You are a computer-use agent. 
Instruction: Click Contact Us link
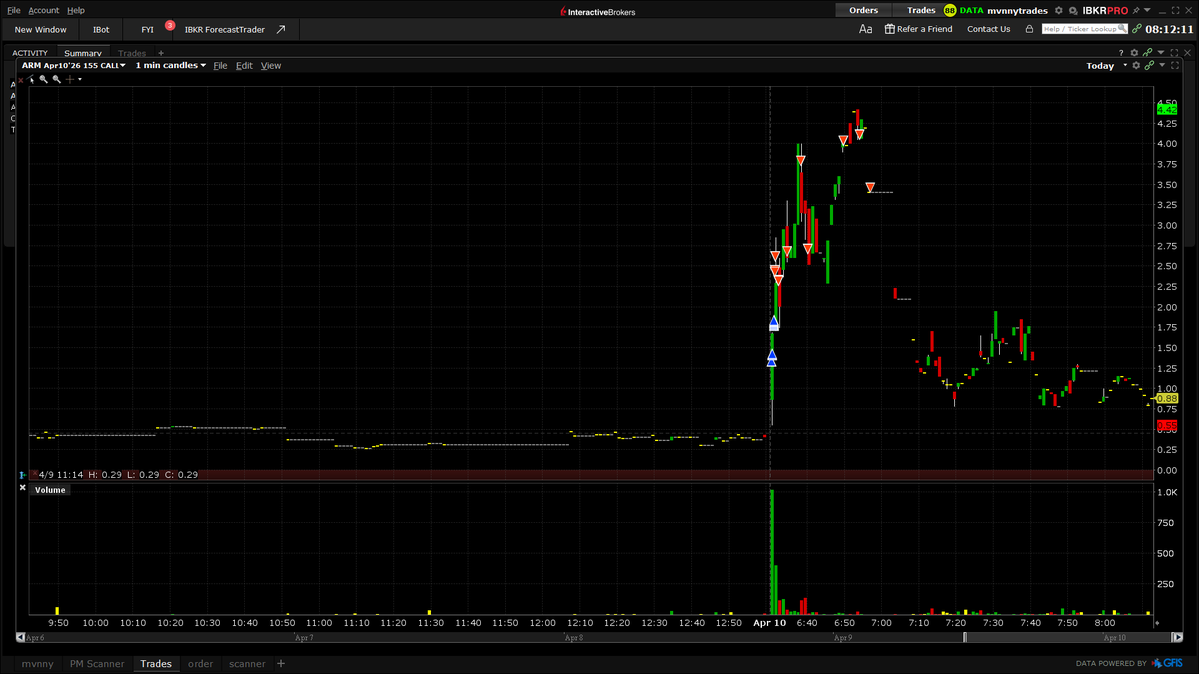(x=989, y=29)
